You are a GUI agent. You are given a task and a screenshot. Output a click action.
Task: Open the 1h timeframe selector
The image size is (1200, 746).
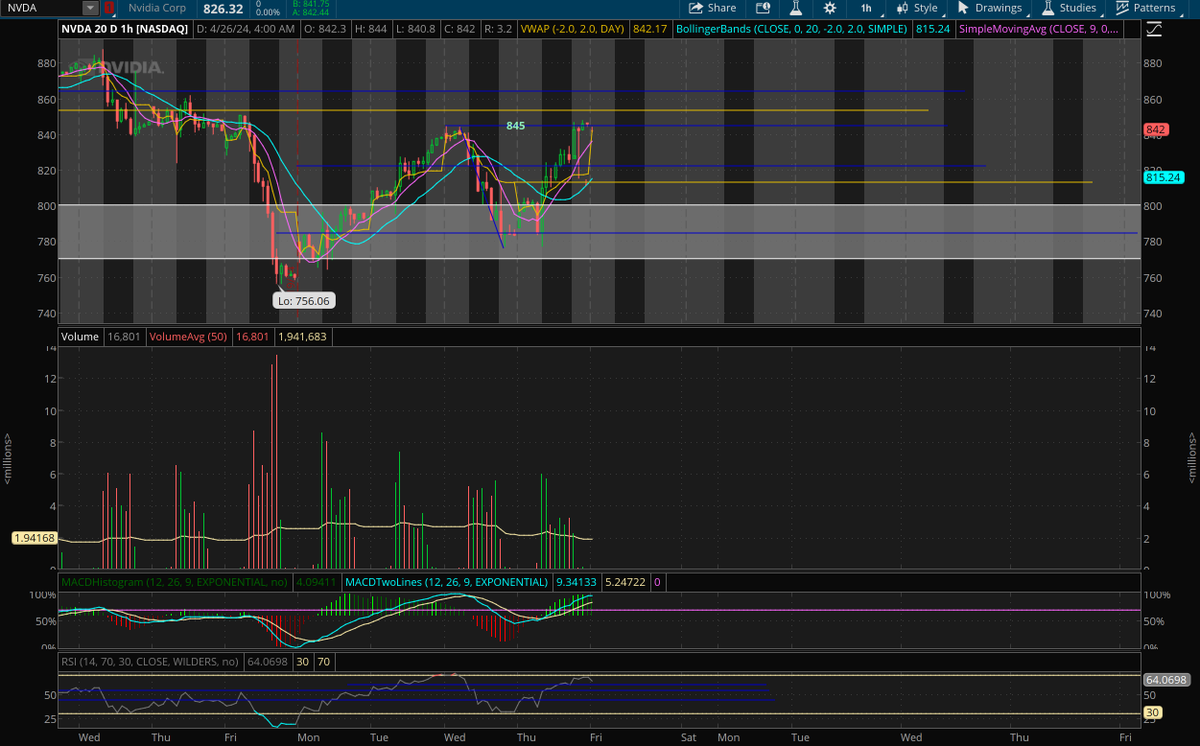[866, 8]
